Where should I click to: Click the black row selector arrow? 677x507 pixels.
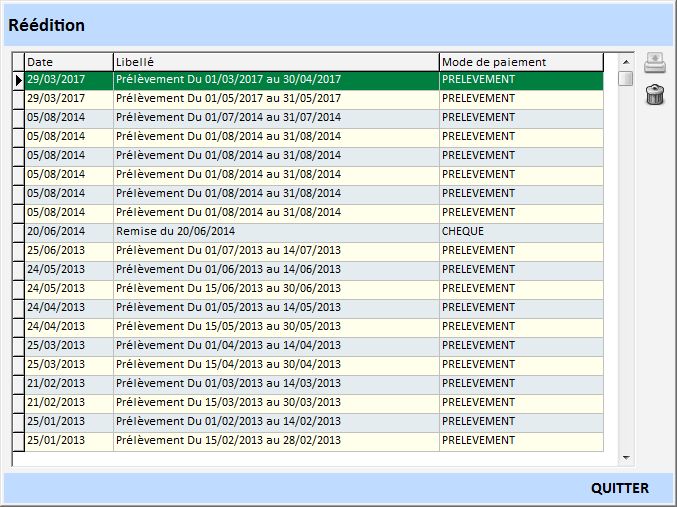click(x=18, y=80)
